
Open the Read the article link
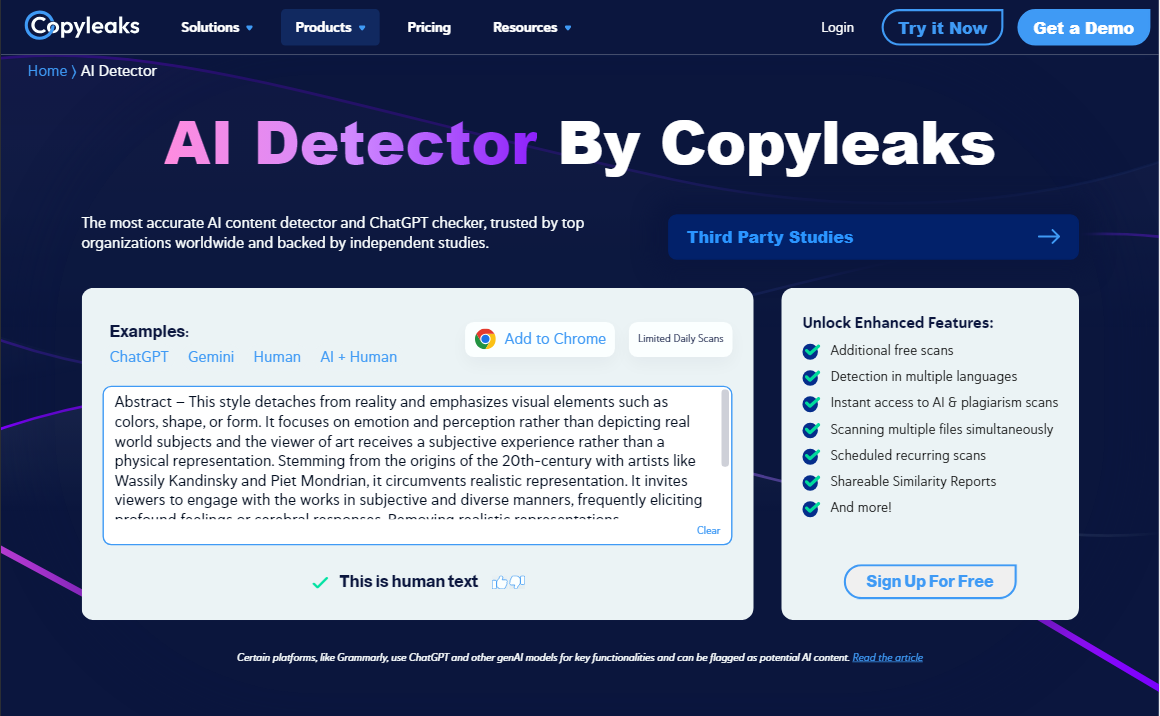(x=888, y=658)
